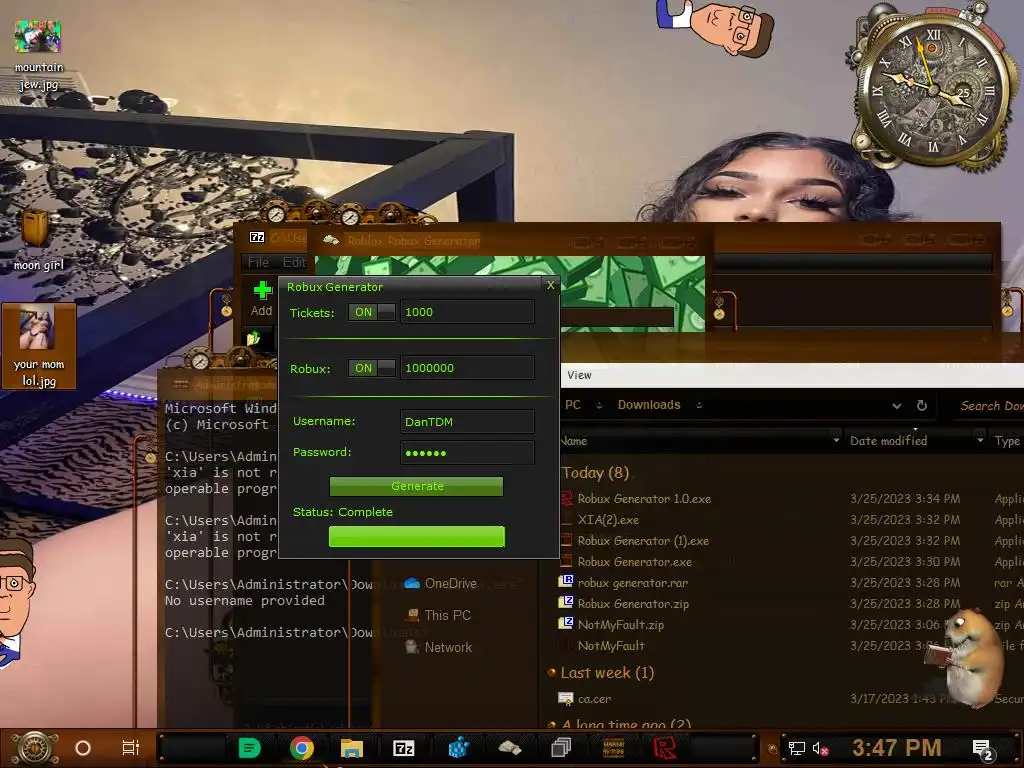Screen dimensions: 1024x768
Task: Select This PC in the navigation pane
Action: click(438, 615)
